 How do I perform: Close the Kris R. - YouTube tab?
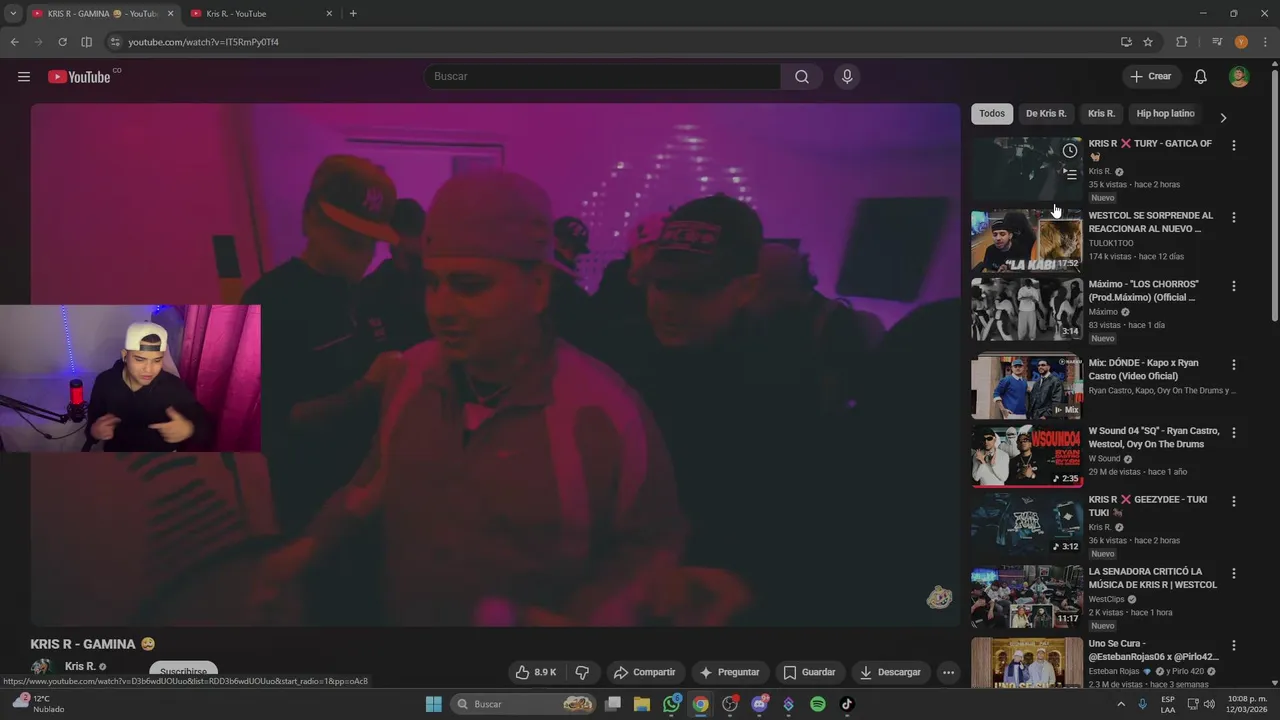tap(329, 14)
